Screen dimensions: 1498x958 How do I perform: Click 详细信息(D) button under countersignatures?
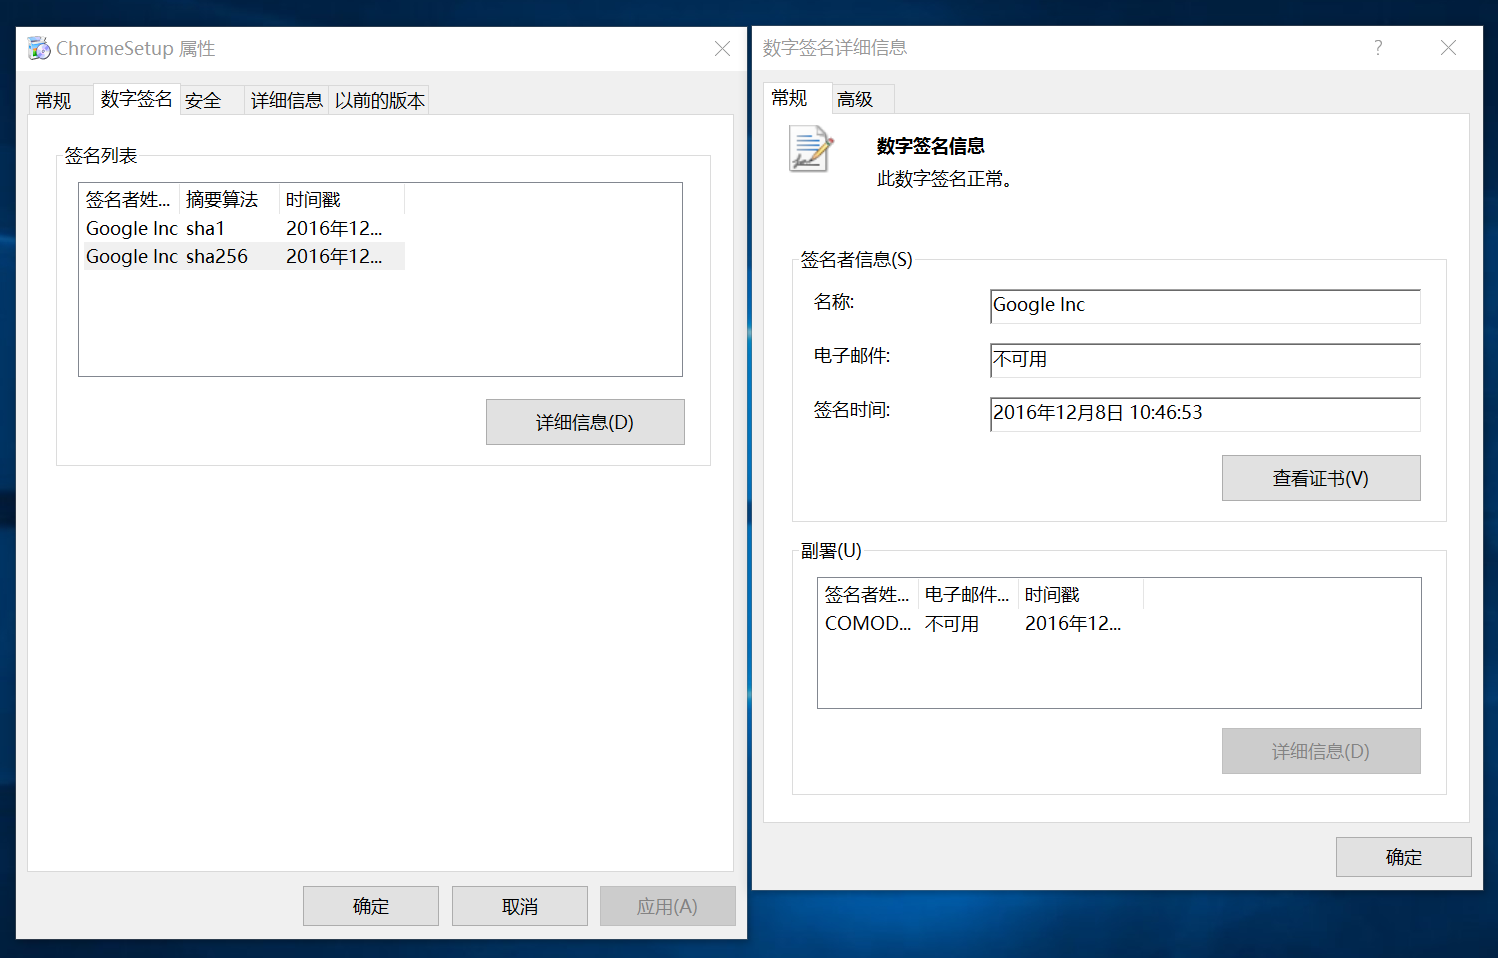coord(1321,751)
